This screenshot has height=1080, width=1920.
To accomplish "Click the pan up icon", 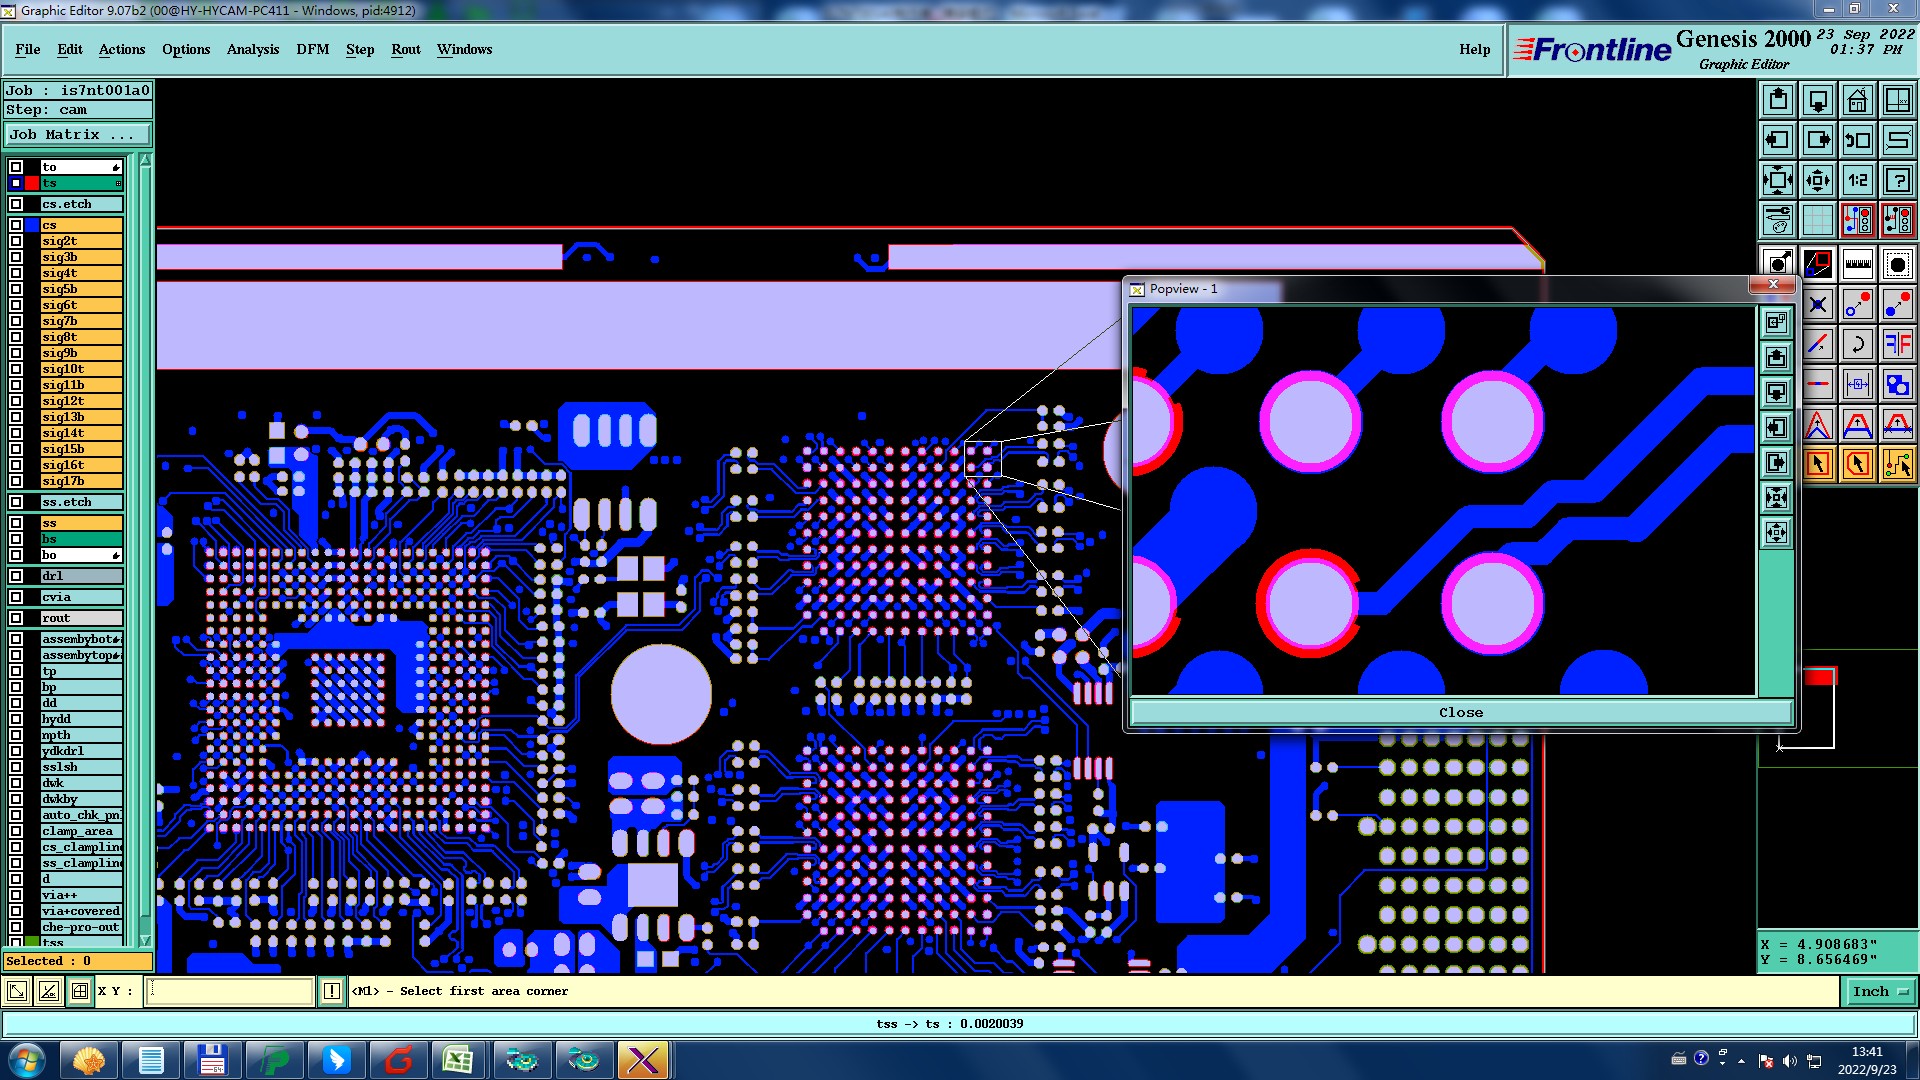I will tap(1777, 100).
